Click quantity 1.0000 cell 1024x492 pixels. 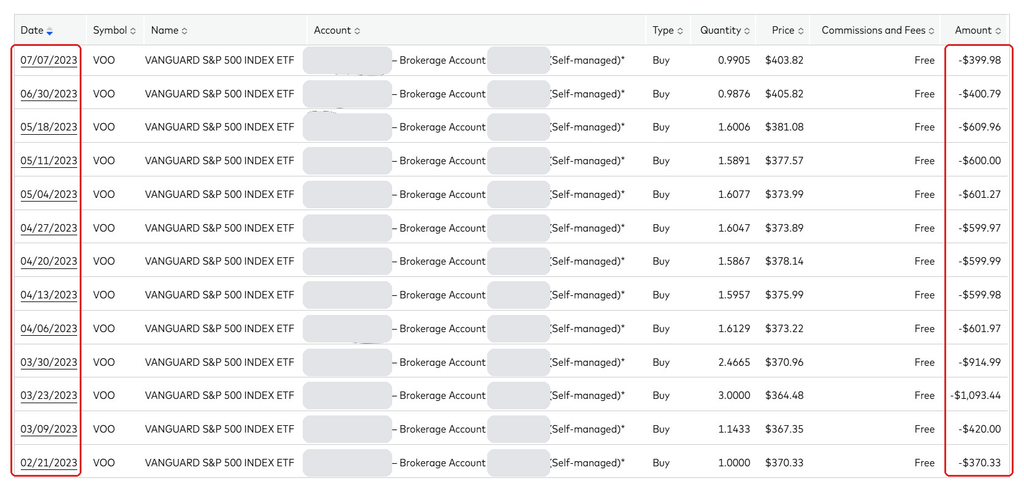coord(735,463)
